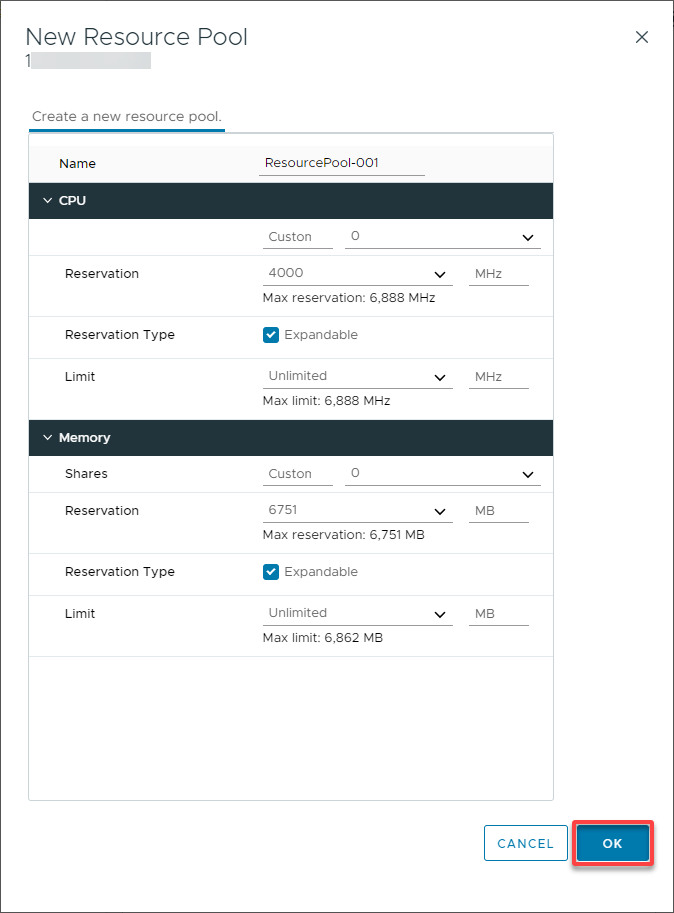Viewport: 674px width, 913px height.
Task: Close the New Resource Pool dialog
Action: point(641,37)
